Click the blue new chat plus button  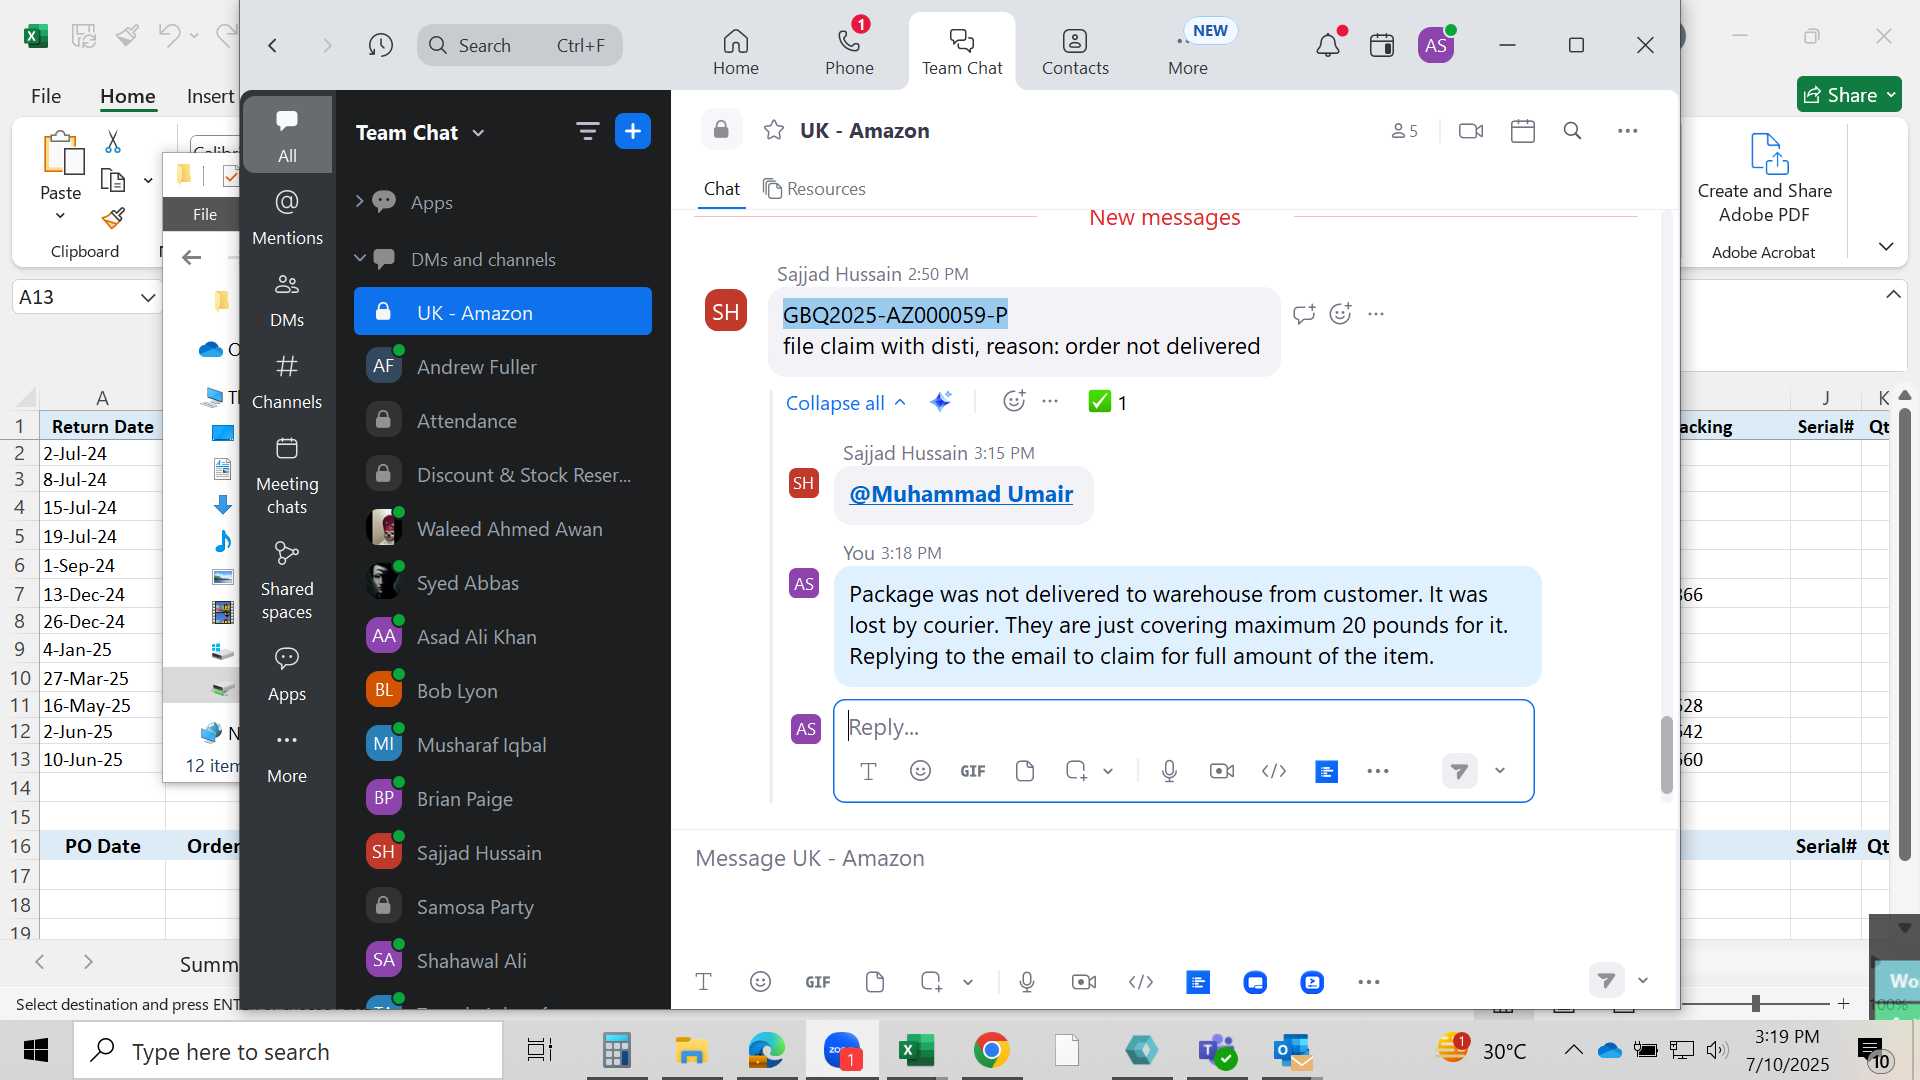(633, 131)
